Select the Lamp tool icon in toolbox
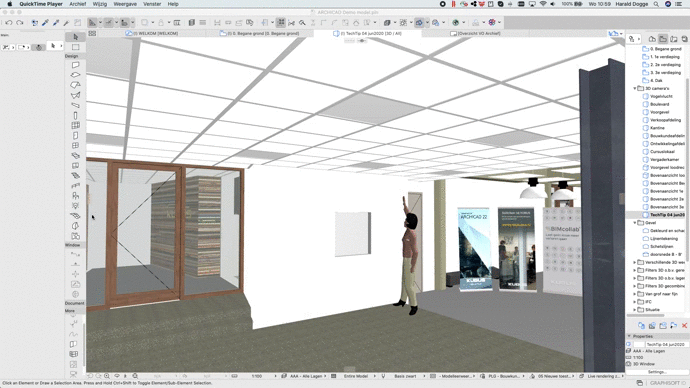690x388 pixels. click(75, 206)
